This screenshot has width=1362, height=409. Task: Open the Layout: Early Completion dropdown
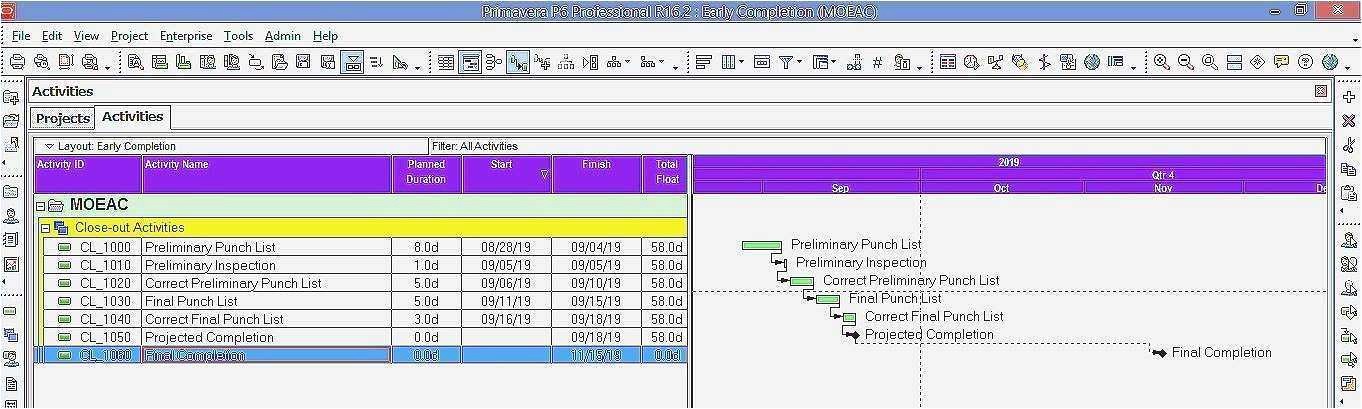point(50,146)
